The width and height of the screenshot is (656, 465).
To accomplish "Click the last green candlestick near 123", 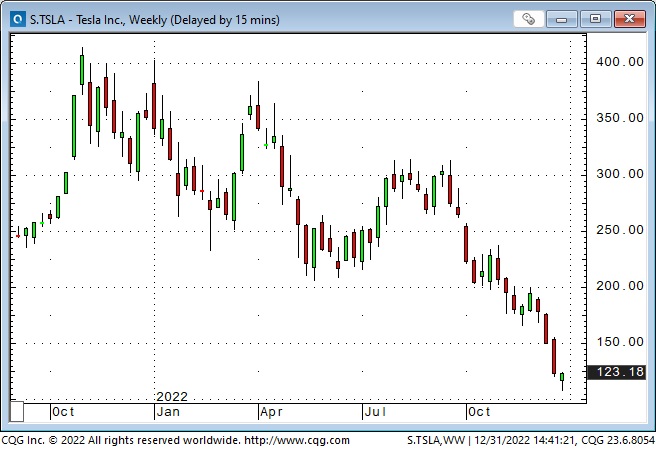I will (x=562, y=377).
